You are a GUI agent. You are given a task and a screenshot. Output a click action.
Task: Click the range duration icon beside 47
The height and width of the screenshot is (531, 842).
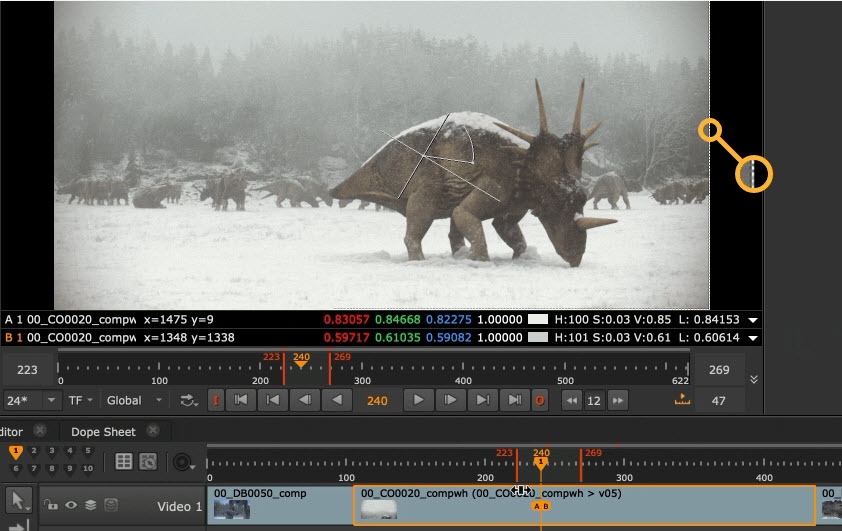click(682, 399)
